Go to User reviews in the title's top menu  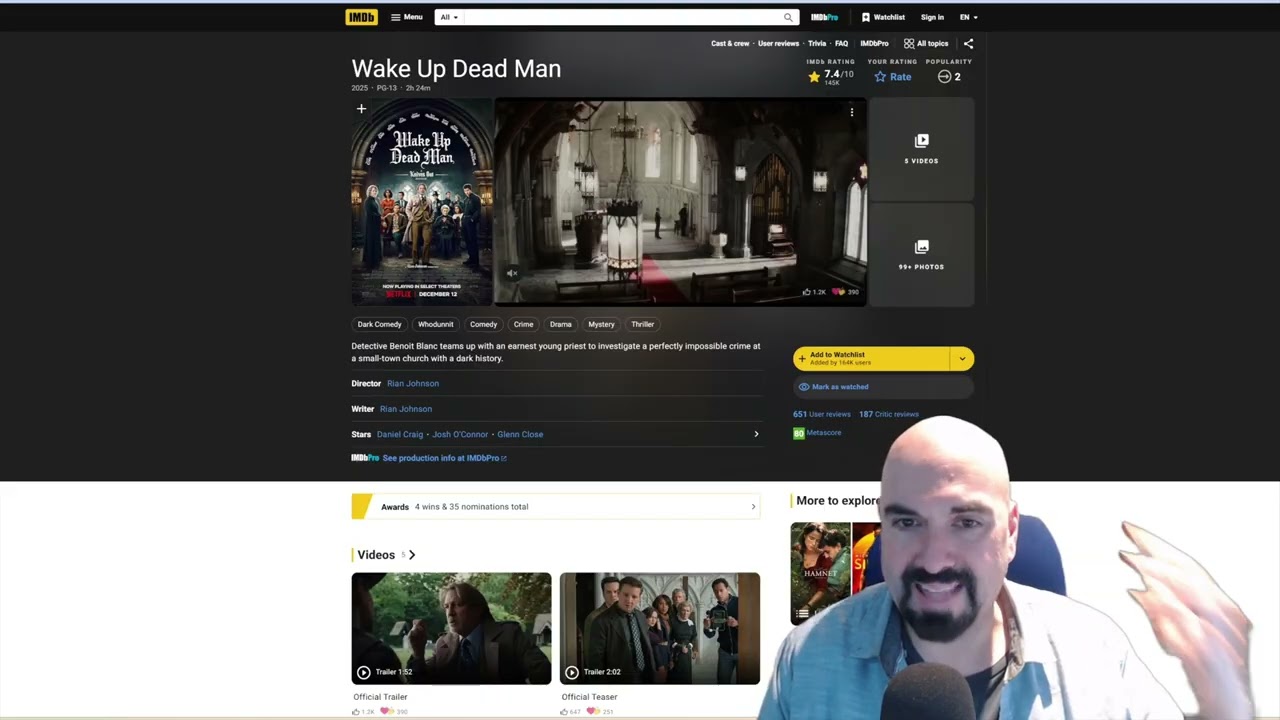coord(778,44)
